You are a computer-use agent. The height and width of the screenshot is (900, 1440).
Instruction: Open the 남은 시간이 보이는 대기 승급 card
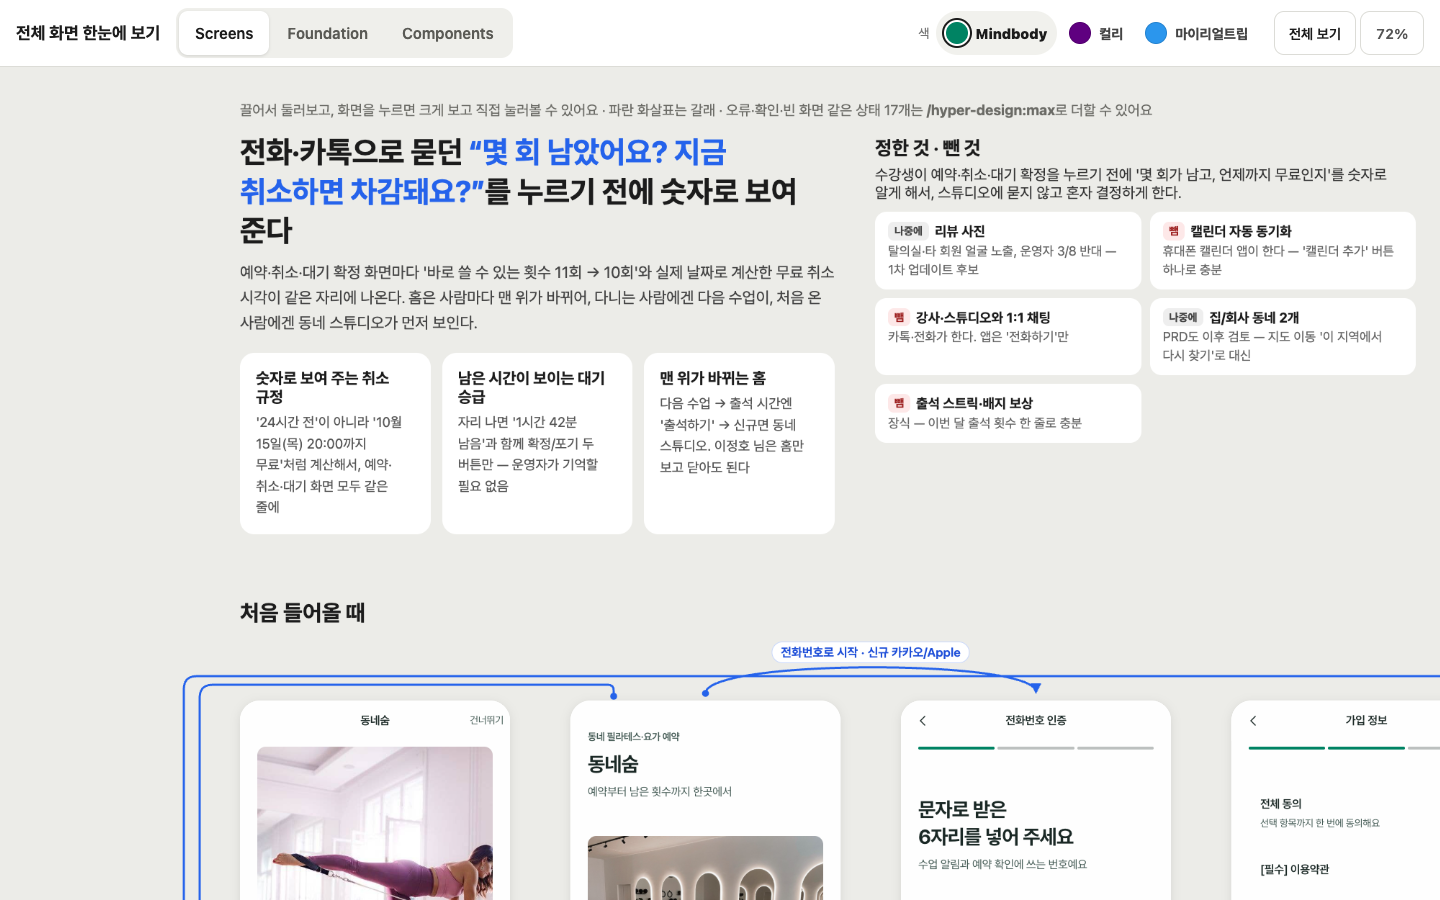[537, 443]
